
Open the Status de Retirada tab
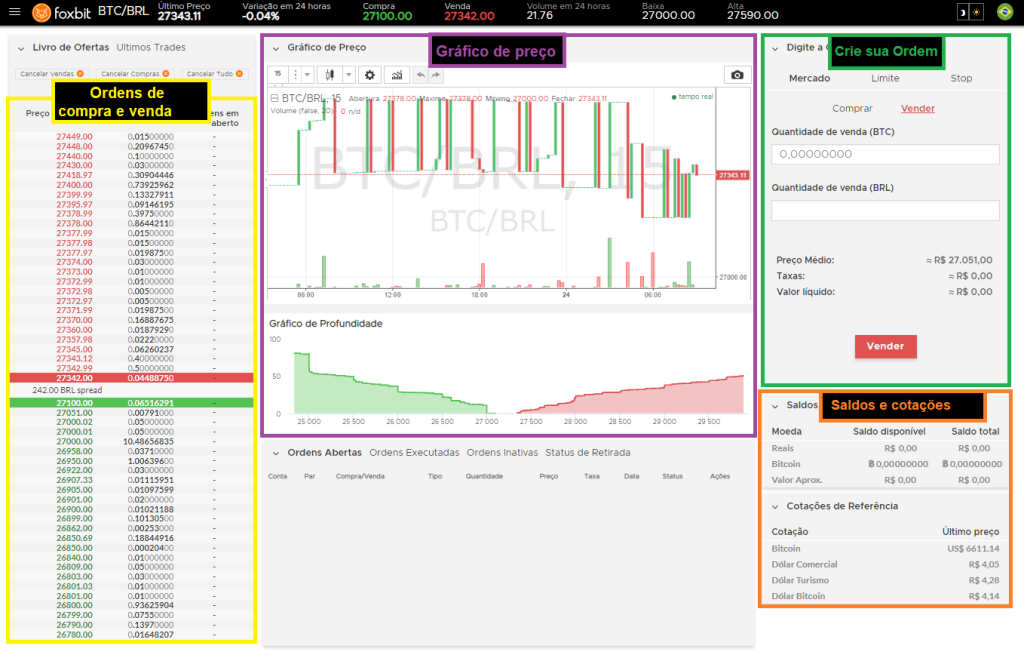[x=588, y=453]
